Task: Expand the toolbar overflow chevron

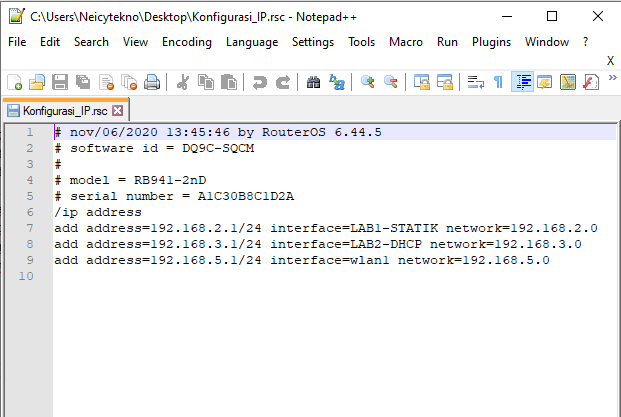Action: tap(612, 78)
